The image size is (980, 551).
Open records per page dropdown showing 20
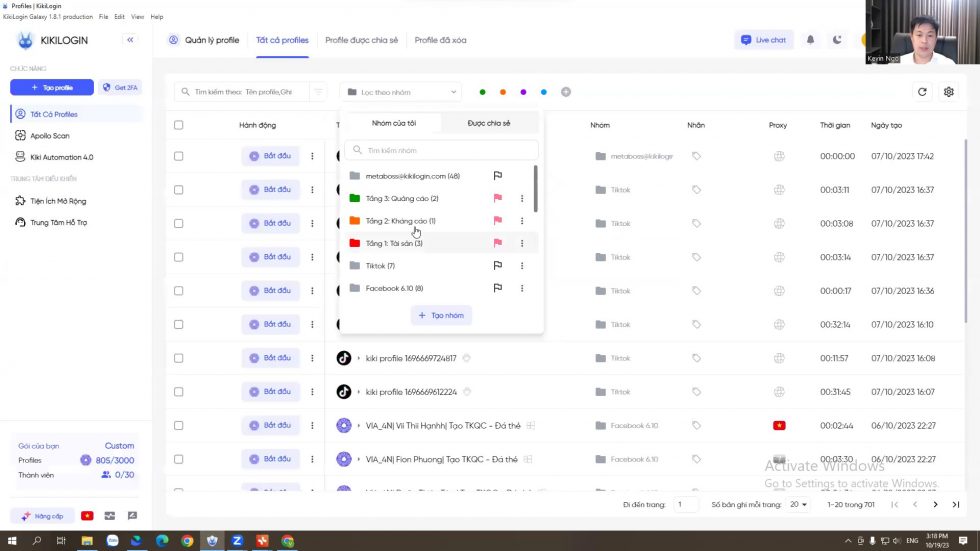pos(798,505)
